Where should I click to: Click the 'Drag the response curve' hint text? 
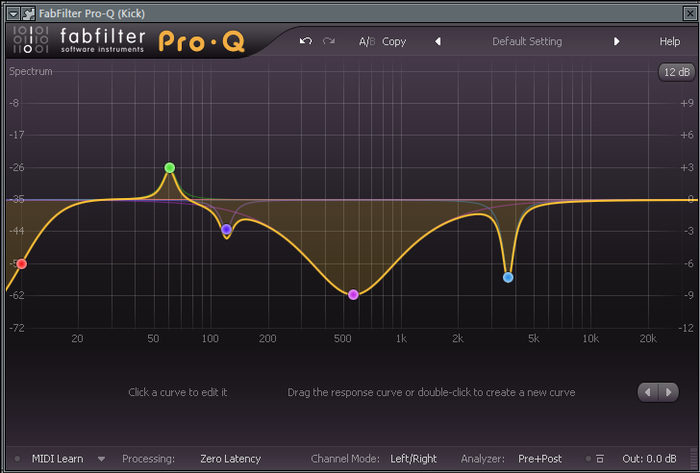[431, 393]
